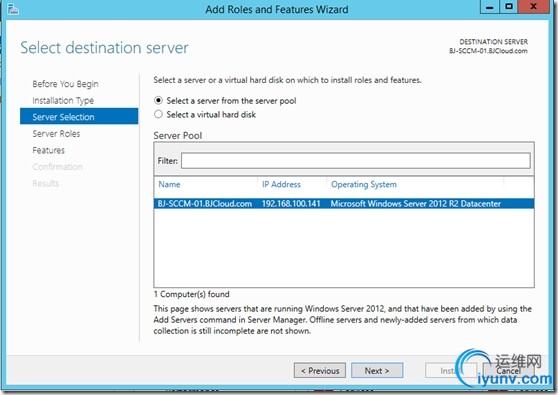Click the 192.168.100.141 IP address cell
The height and width of the screenshot is (395, 558).
[x=291, y=204]
